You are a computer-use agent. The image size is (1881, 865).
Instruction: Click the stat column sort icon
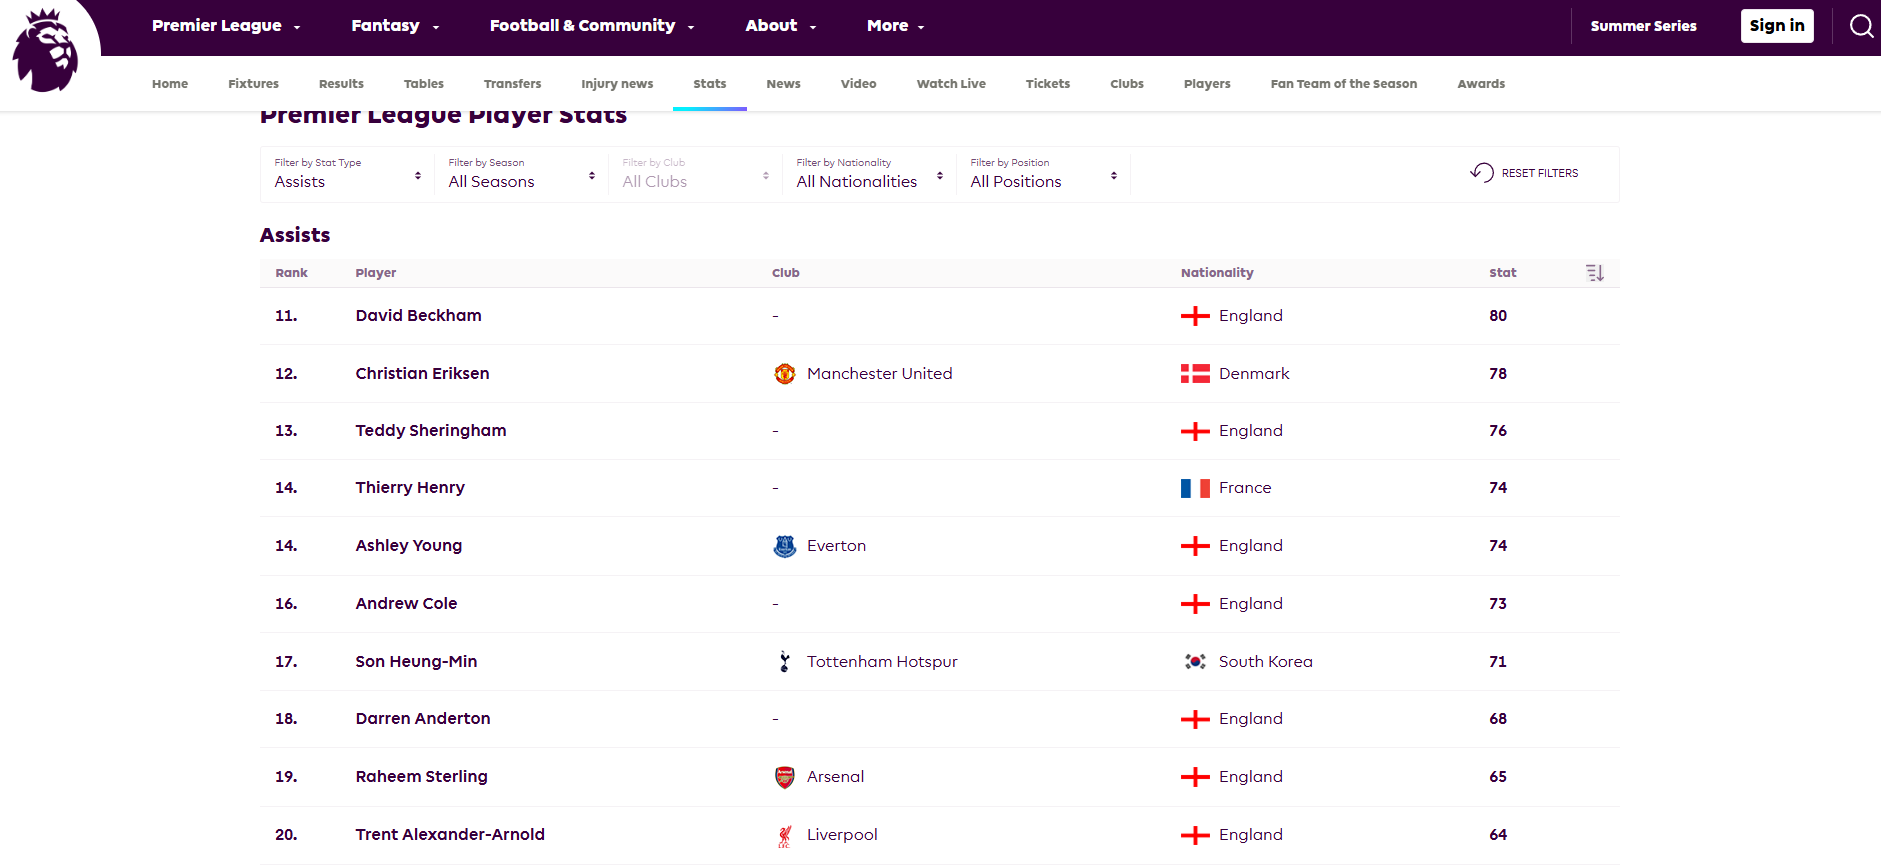click(1595, 273)
